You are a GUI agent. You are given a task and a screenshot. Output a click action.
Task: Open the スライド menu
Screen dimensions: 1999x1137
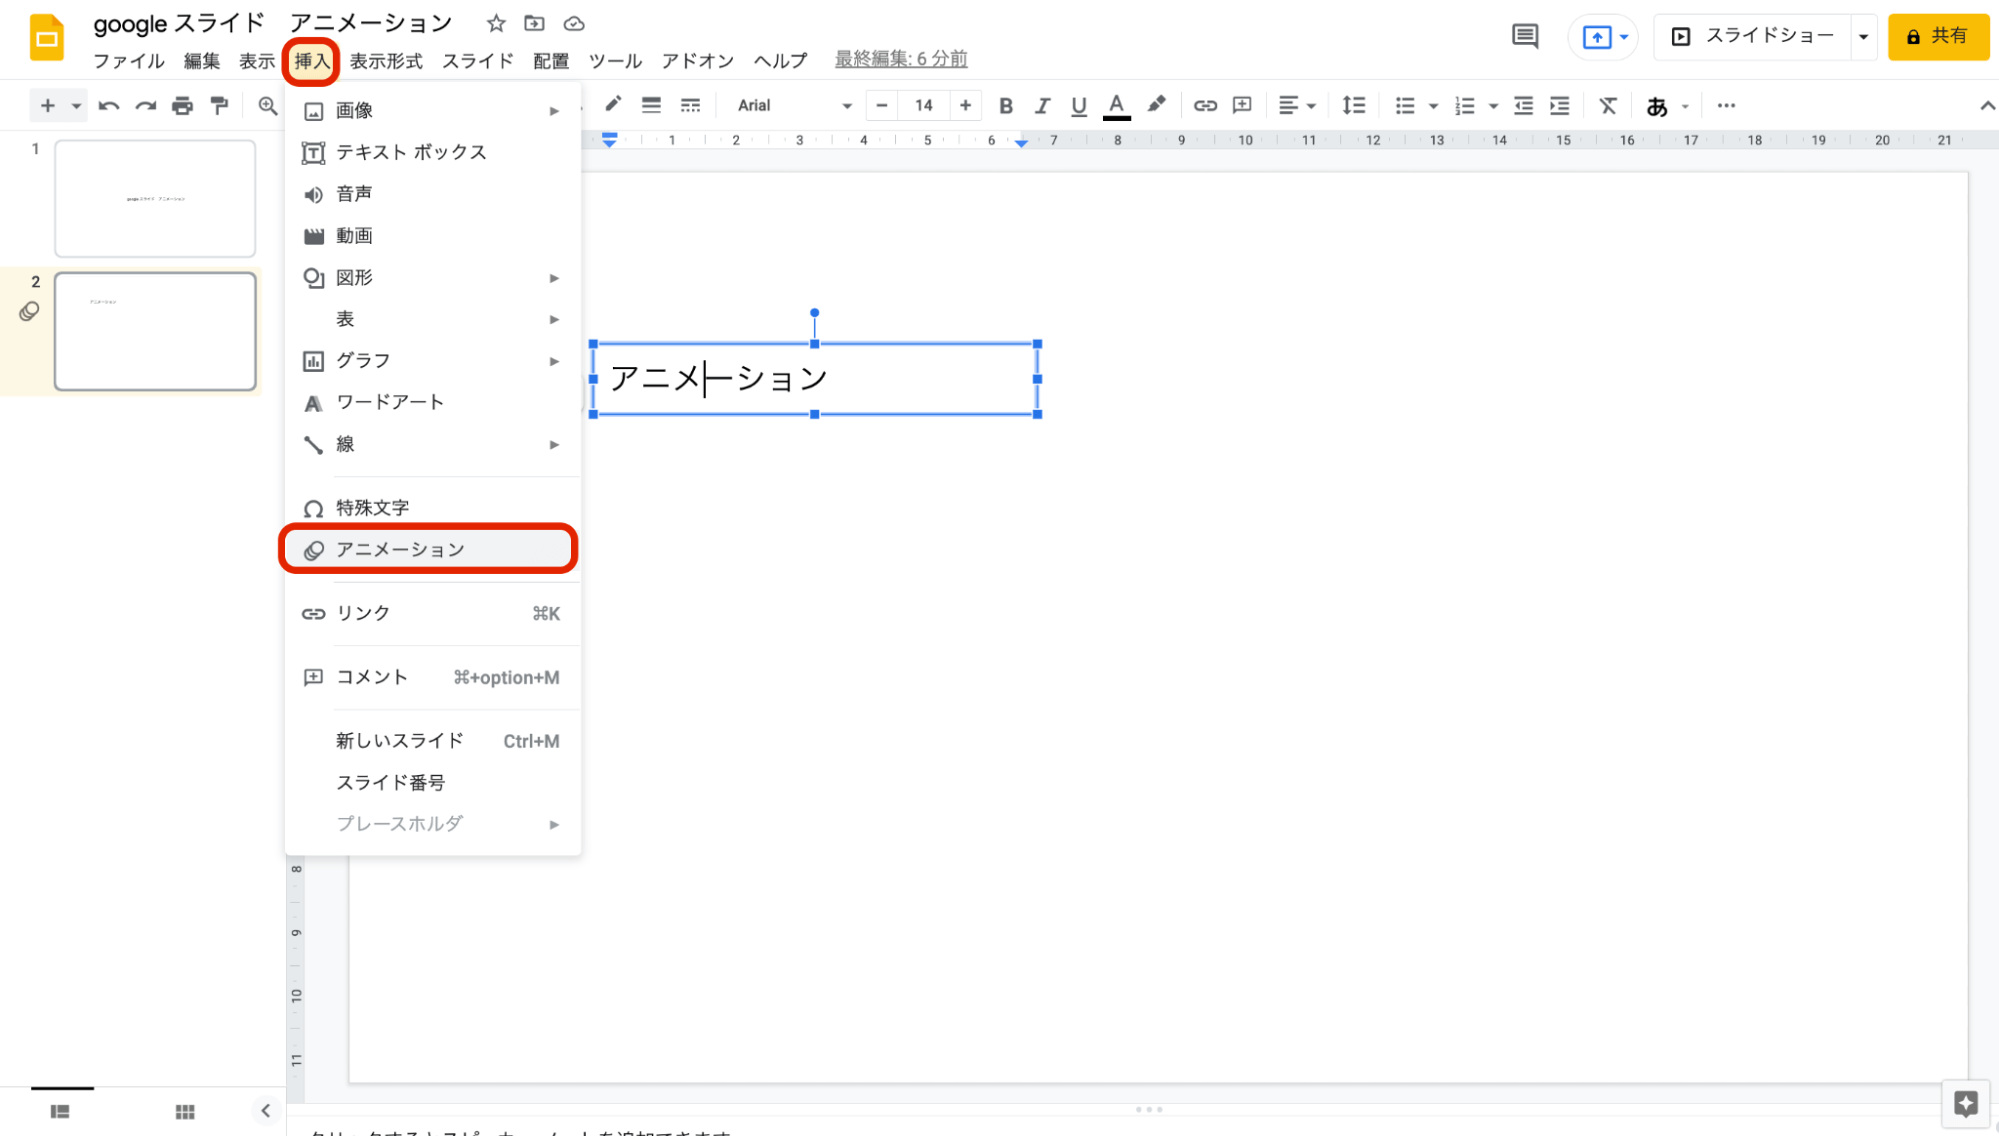[x=478, y=61]
